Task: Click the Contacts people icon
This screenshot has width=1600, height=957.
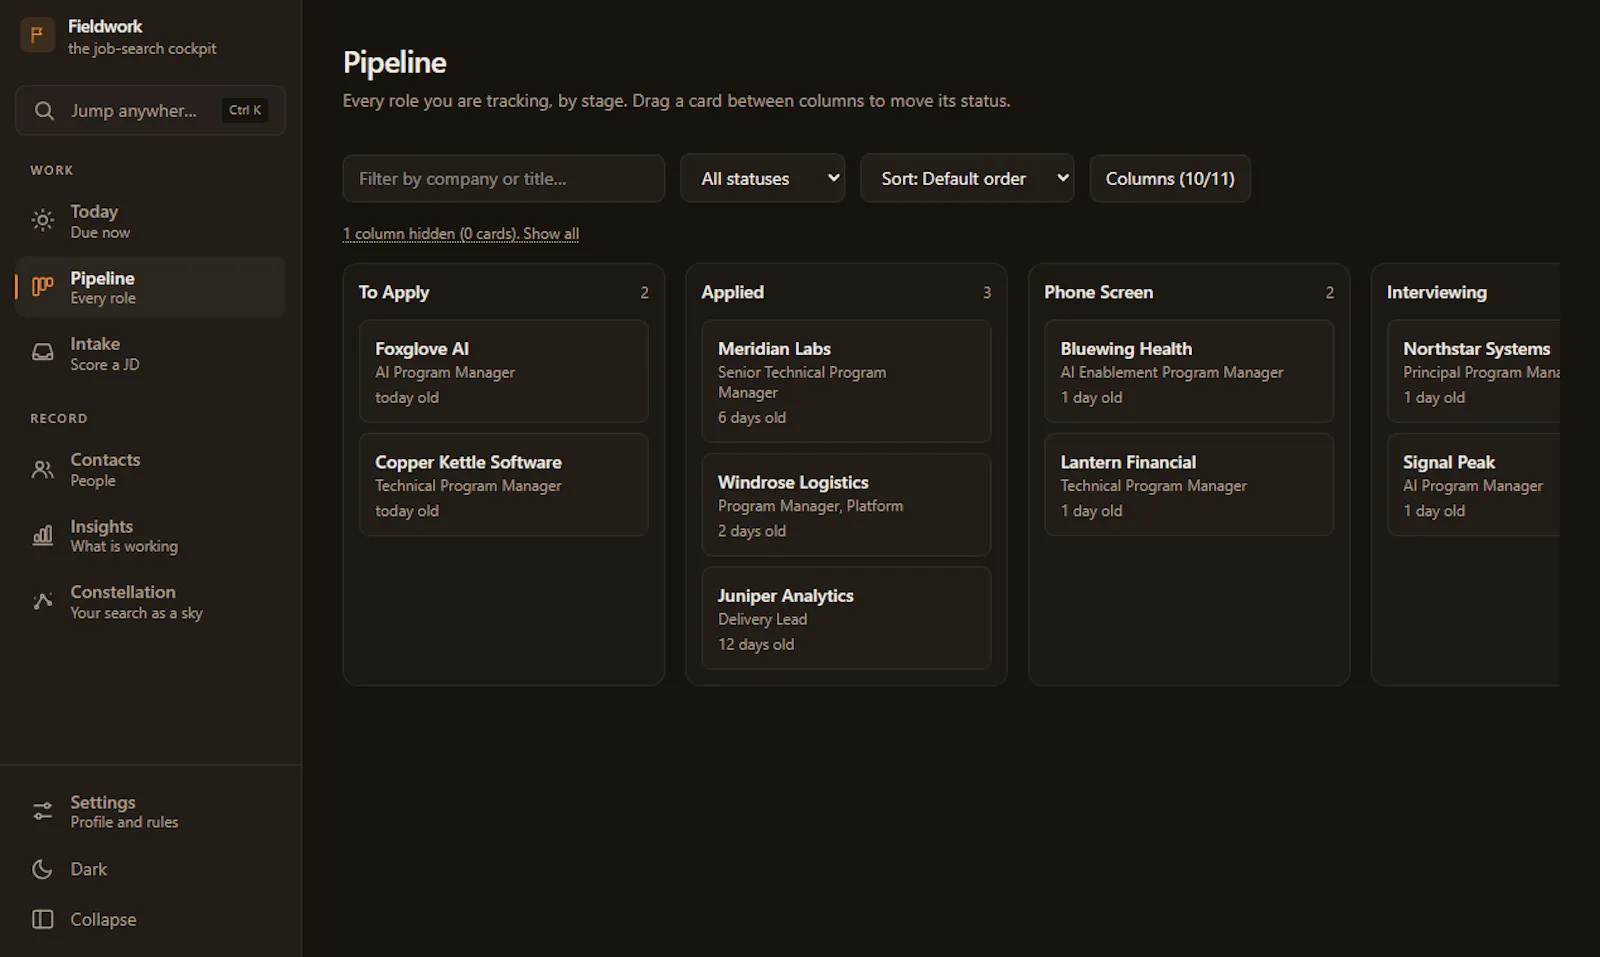Action: tap(42, 469)
